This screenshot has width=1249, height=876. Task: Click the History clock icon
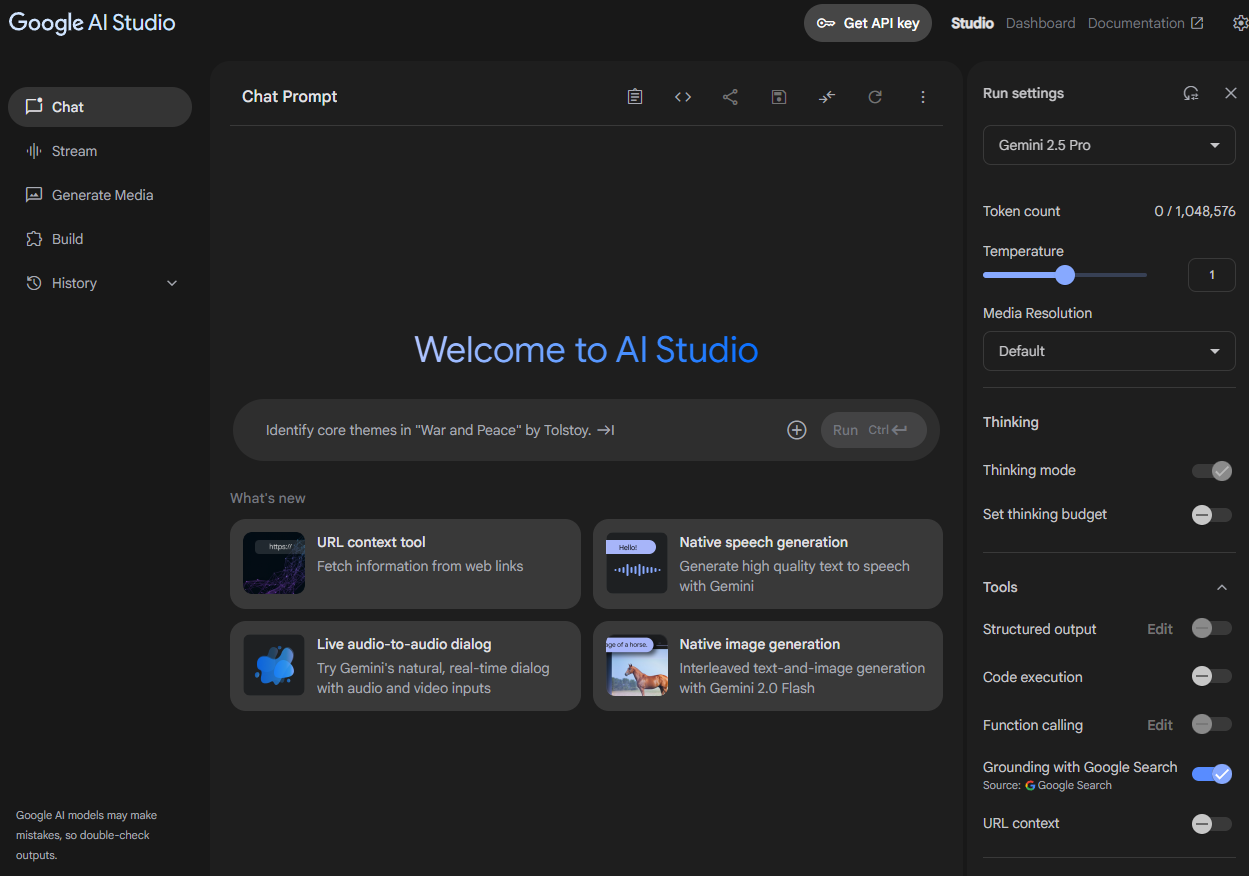[x=34, y=283]
